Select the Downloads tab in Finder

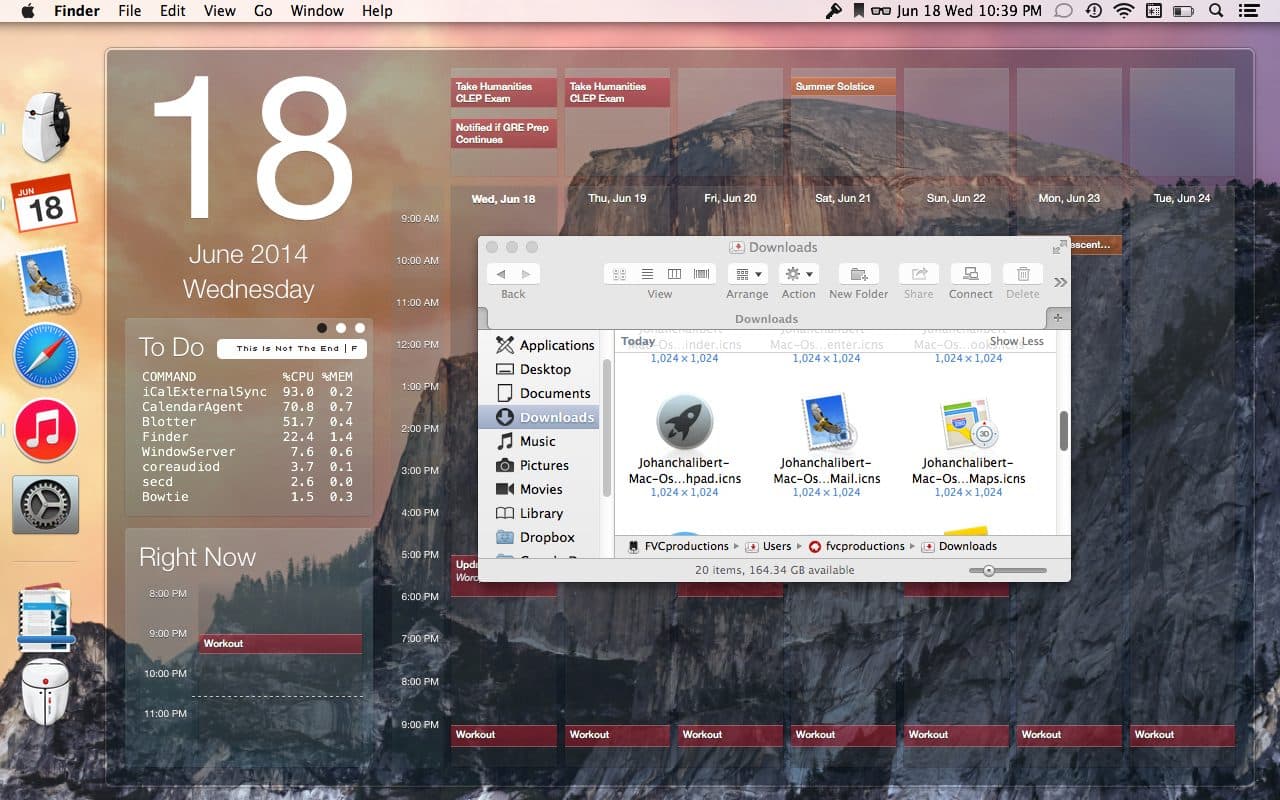click(x=766, y=319)
